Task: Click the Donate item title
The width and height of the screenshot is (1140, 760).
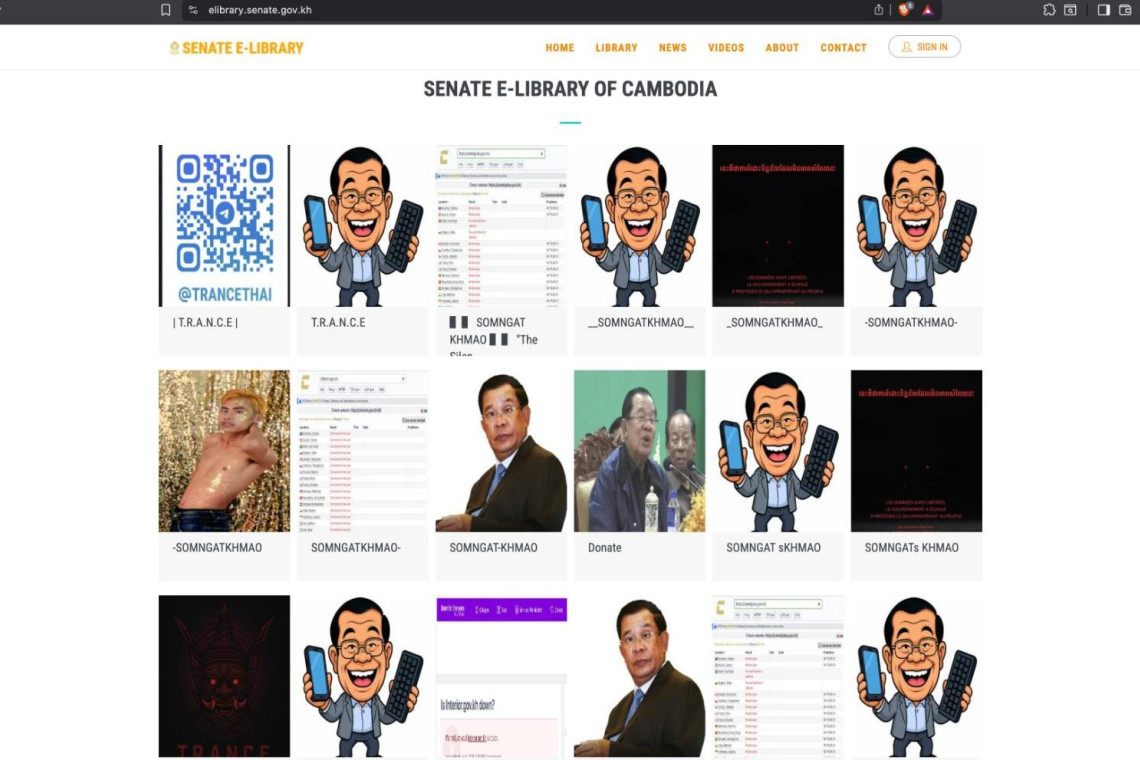Action: 604,547
